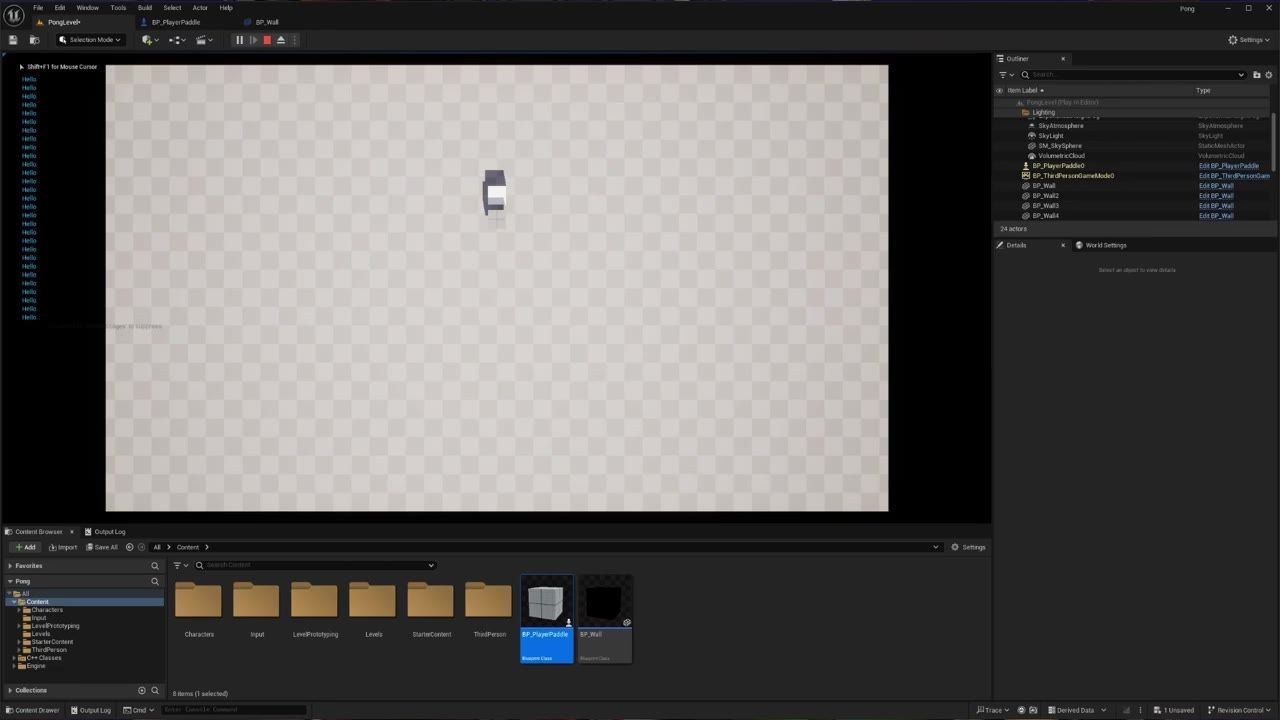This screenshot has width=1280, height=720.
Task: Click the Outliner create folder icon
Action: [1257, 75]
